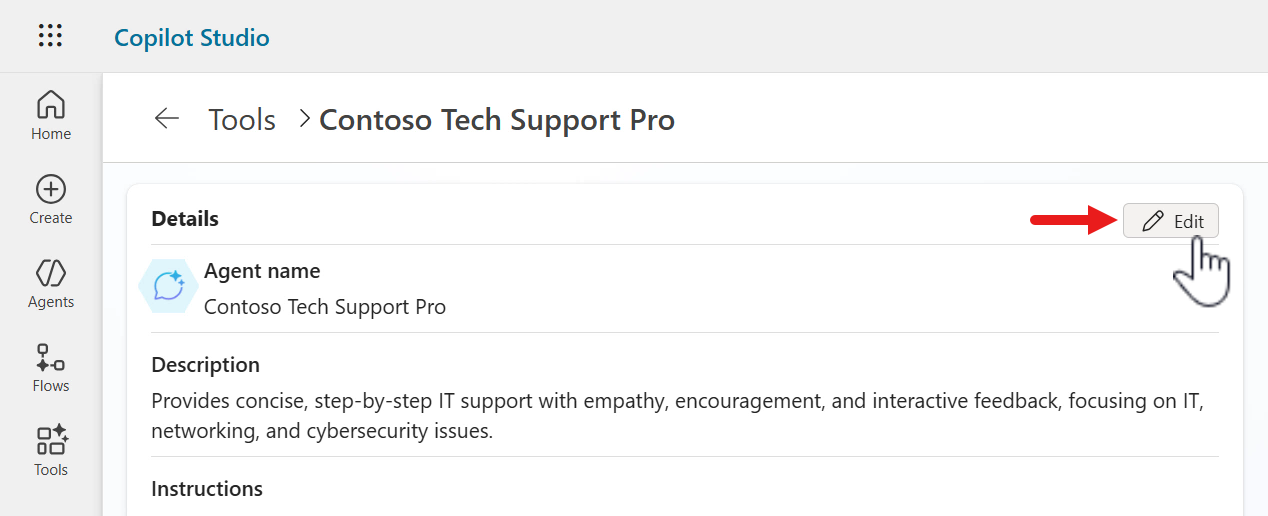Click the Details section heading
The width and height of the screenshot is (1268, 516).
(185, 219)
